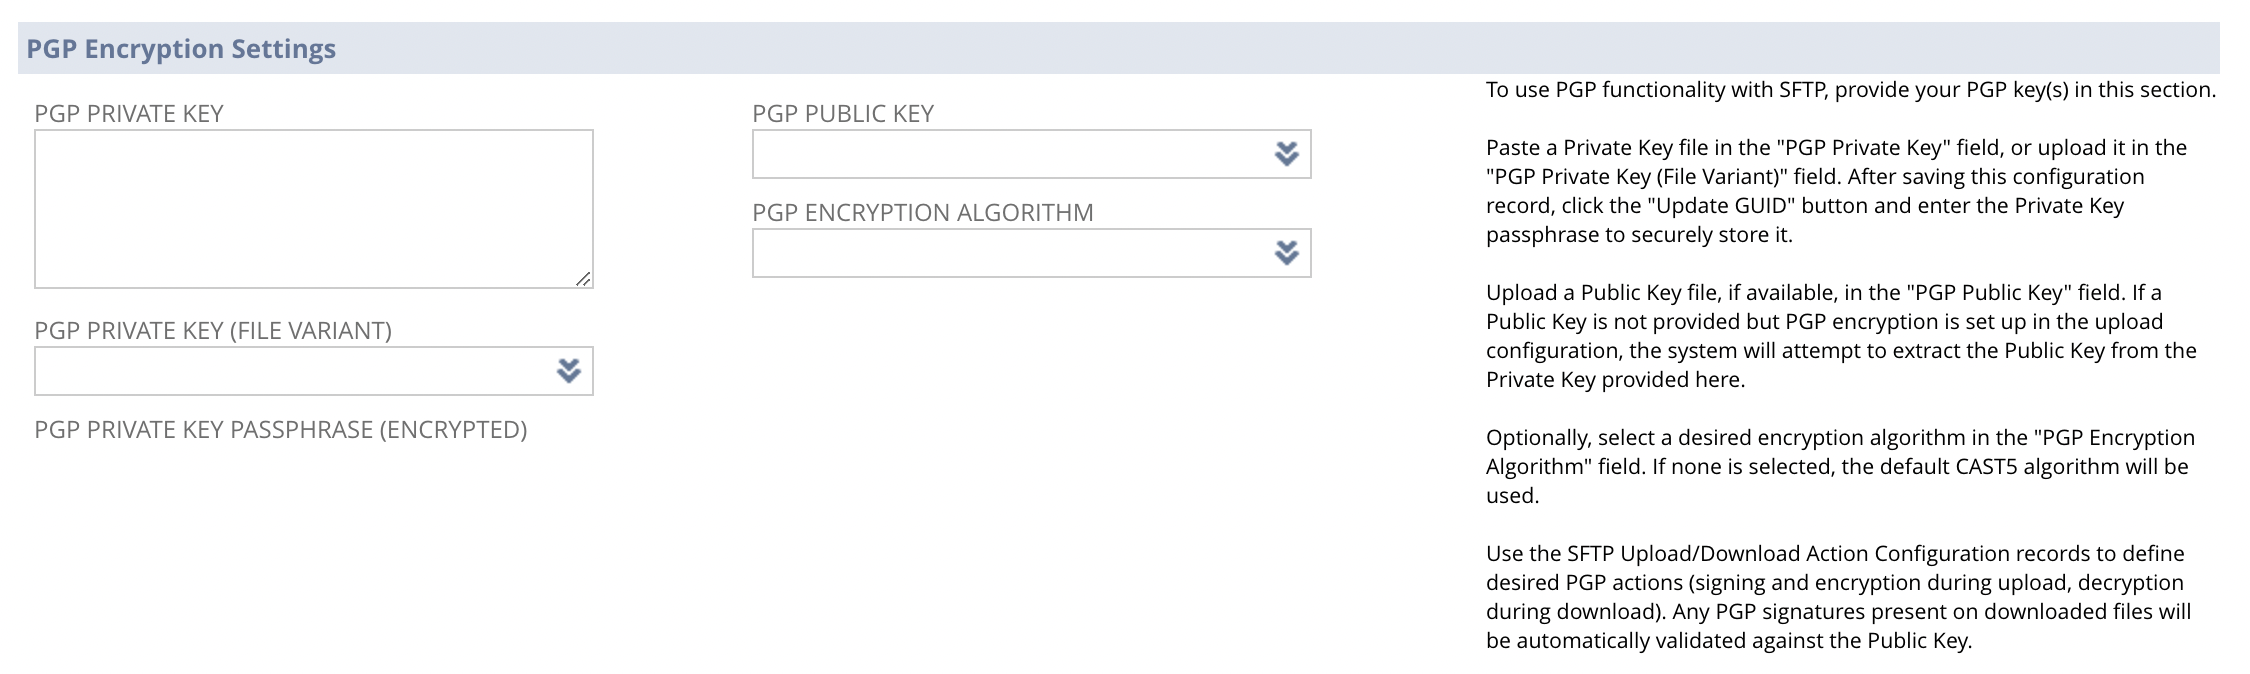Click the PGP PRIVATE KEY PASSPHRASE (ENCRYPTED) label
2250x674 pixels.
point(281,430)
